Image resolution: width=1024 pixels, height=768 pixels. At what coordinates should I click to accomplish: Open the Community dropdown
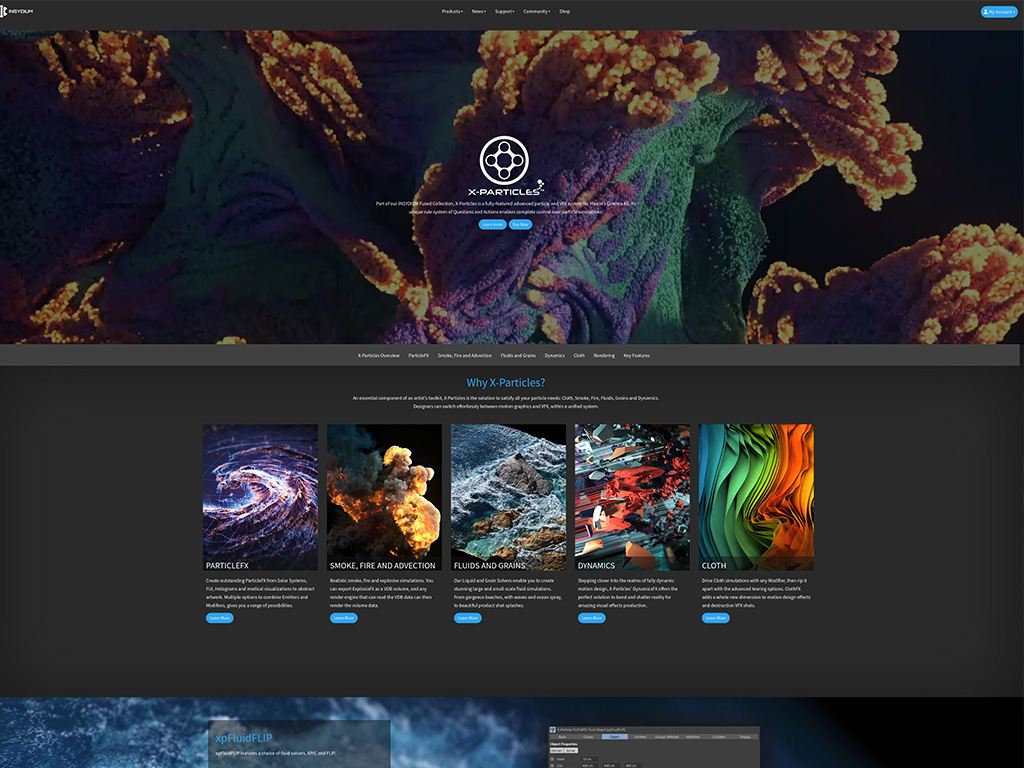point(537,12)
